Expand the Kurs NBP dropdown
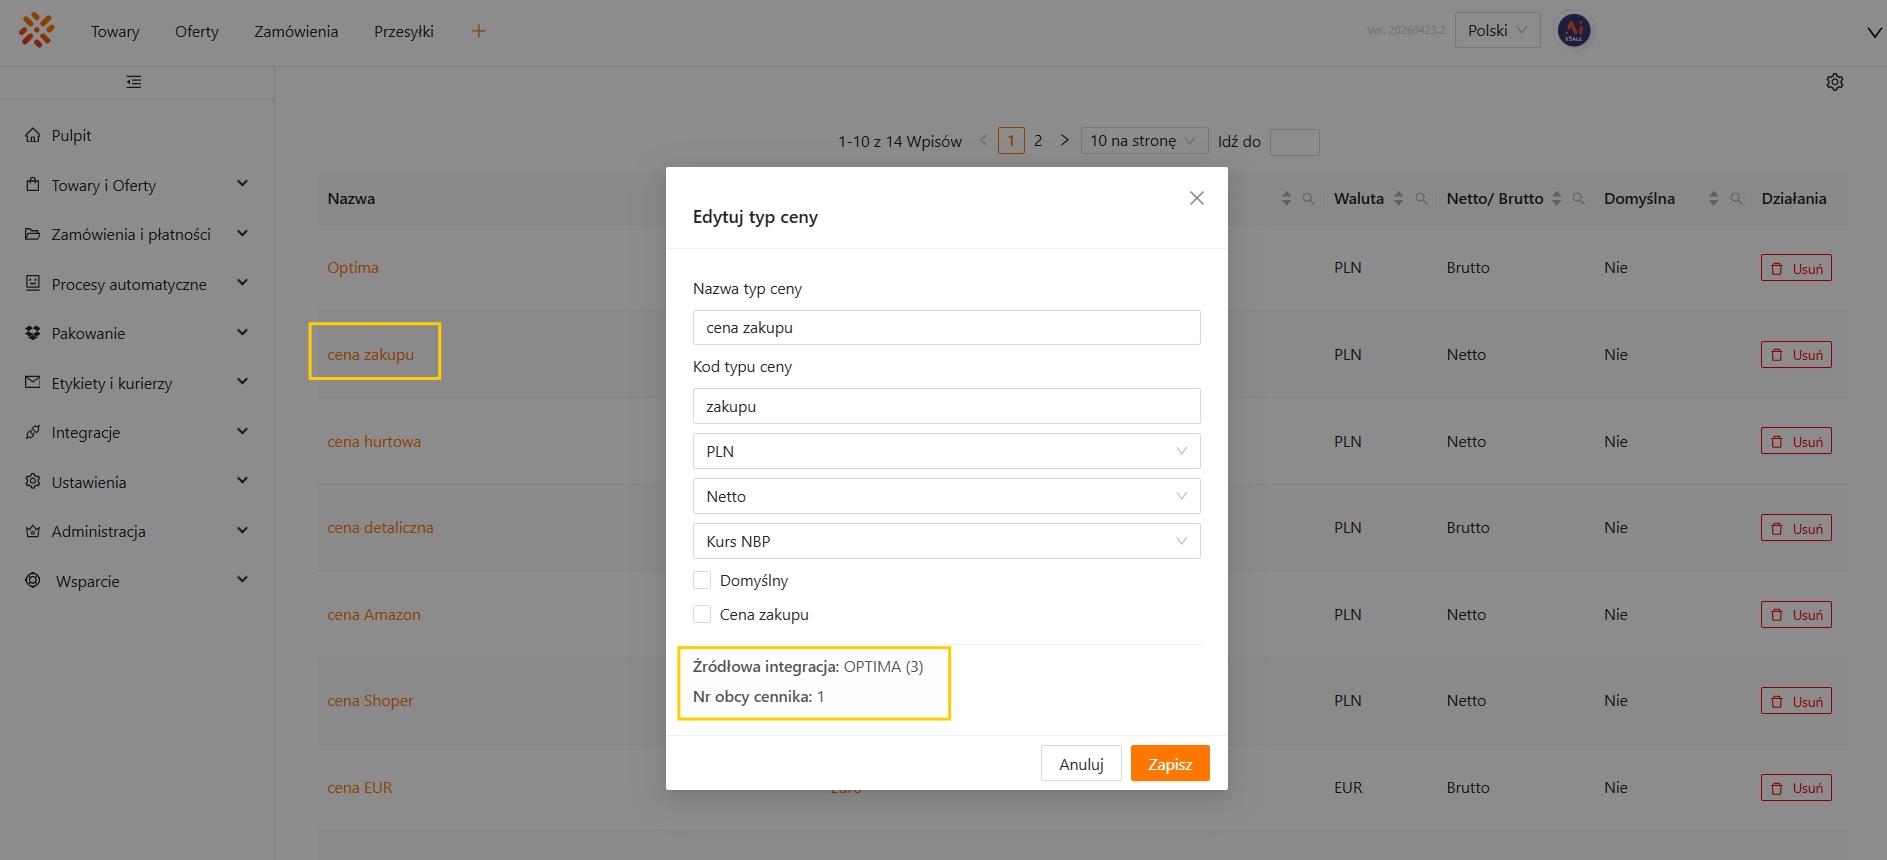 point(945,541)
